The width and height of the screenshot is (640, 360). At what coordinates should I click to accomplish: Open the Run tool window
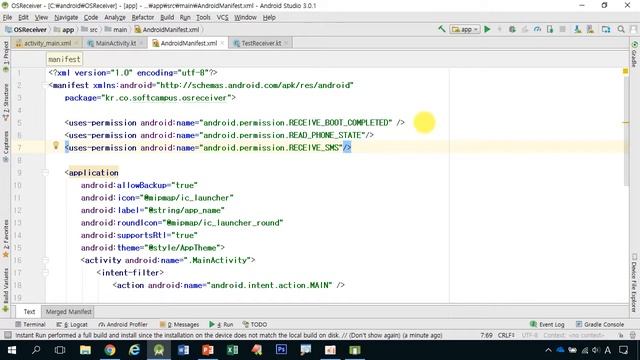[221, 324]
